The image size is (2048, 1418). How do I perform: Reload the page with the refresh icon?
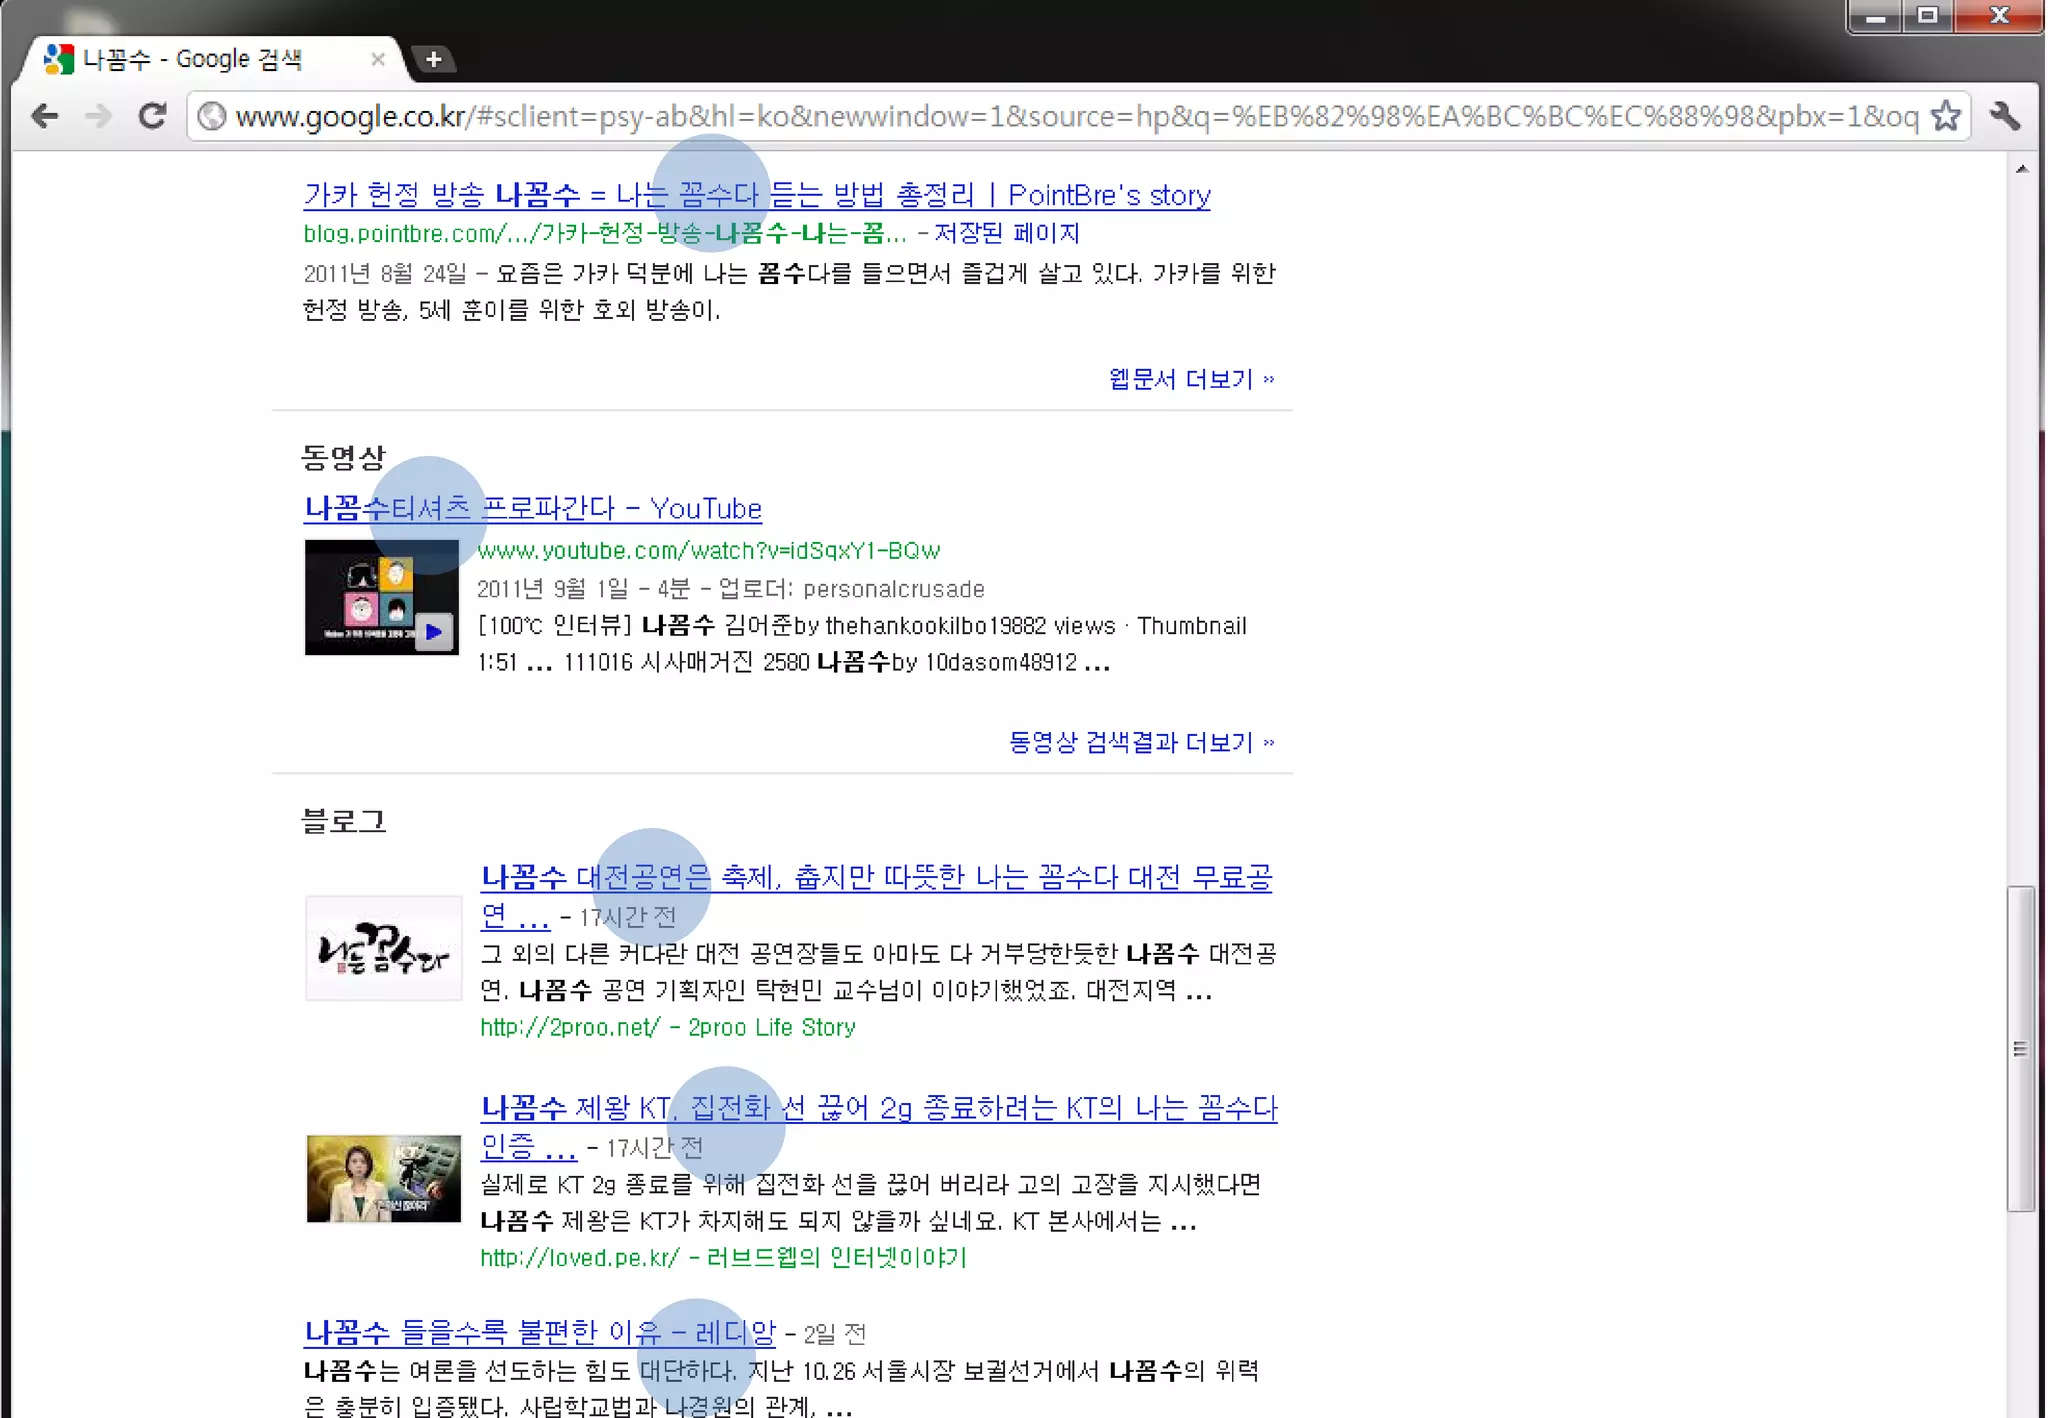(x=152, y=116)
